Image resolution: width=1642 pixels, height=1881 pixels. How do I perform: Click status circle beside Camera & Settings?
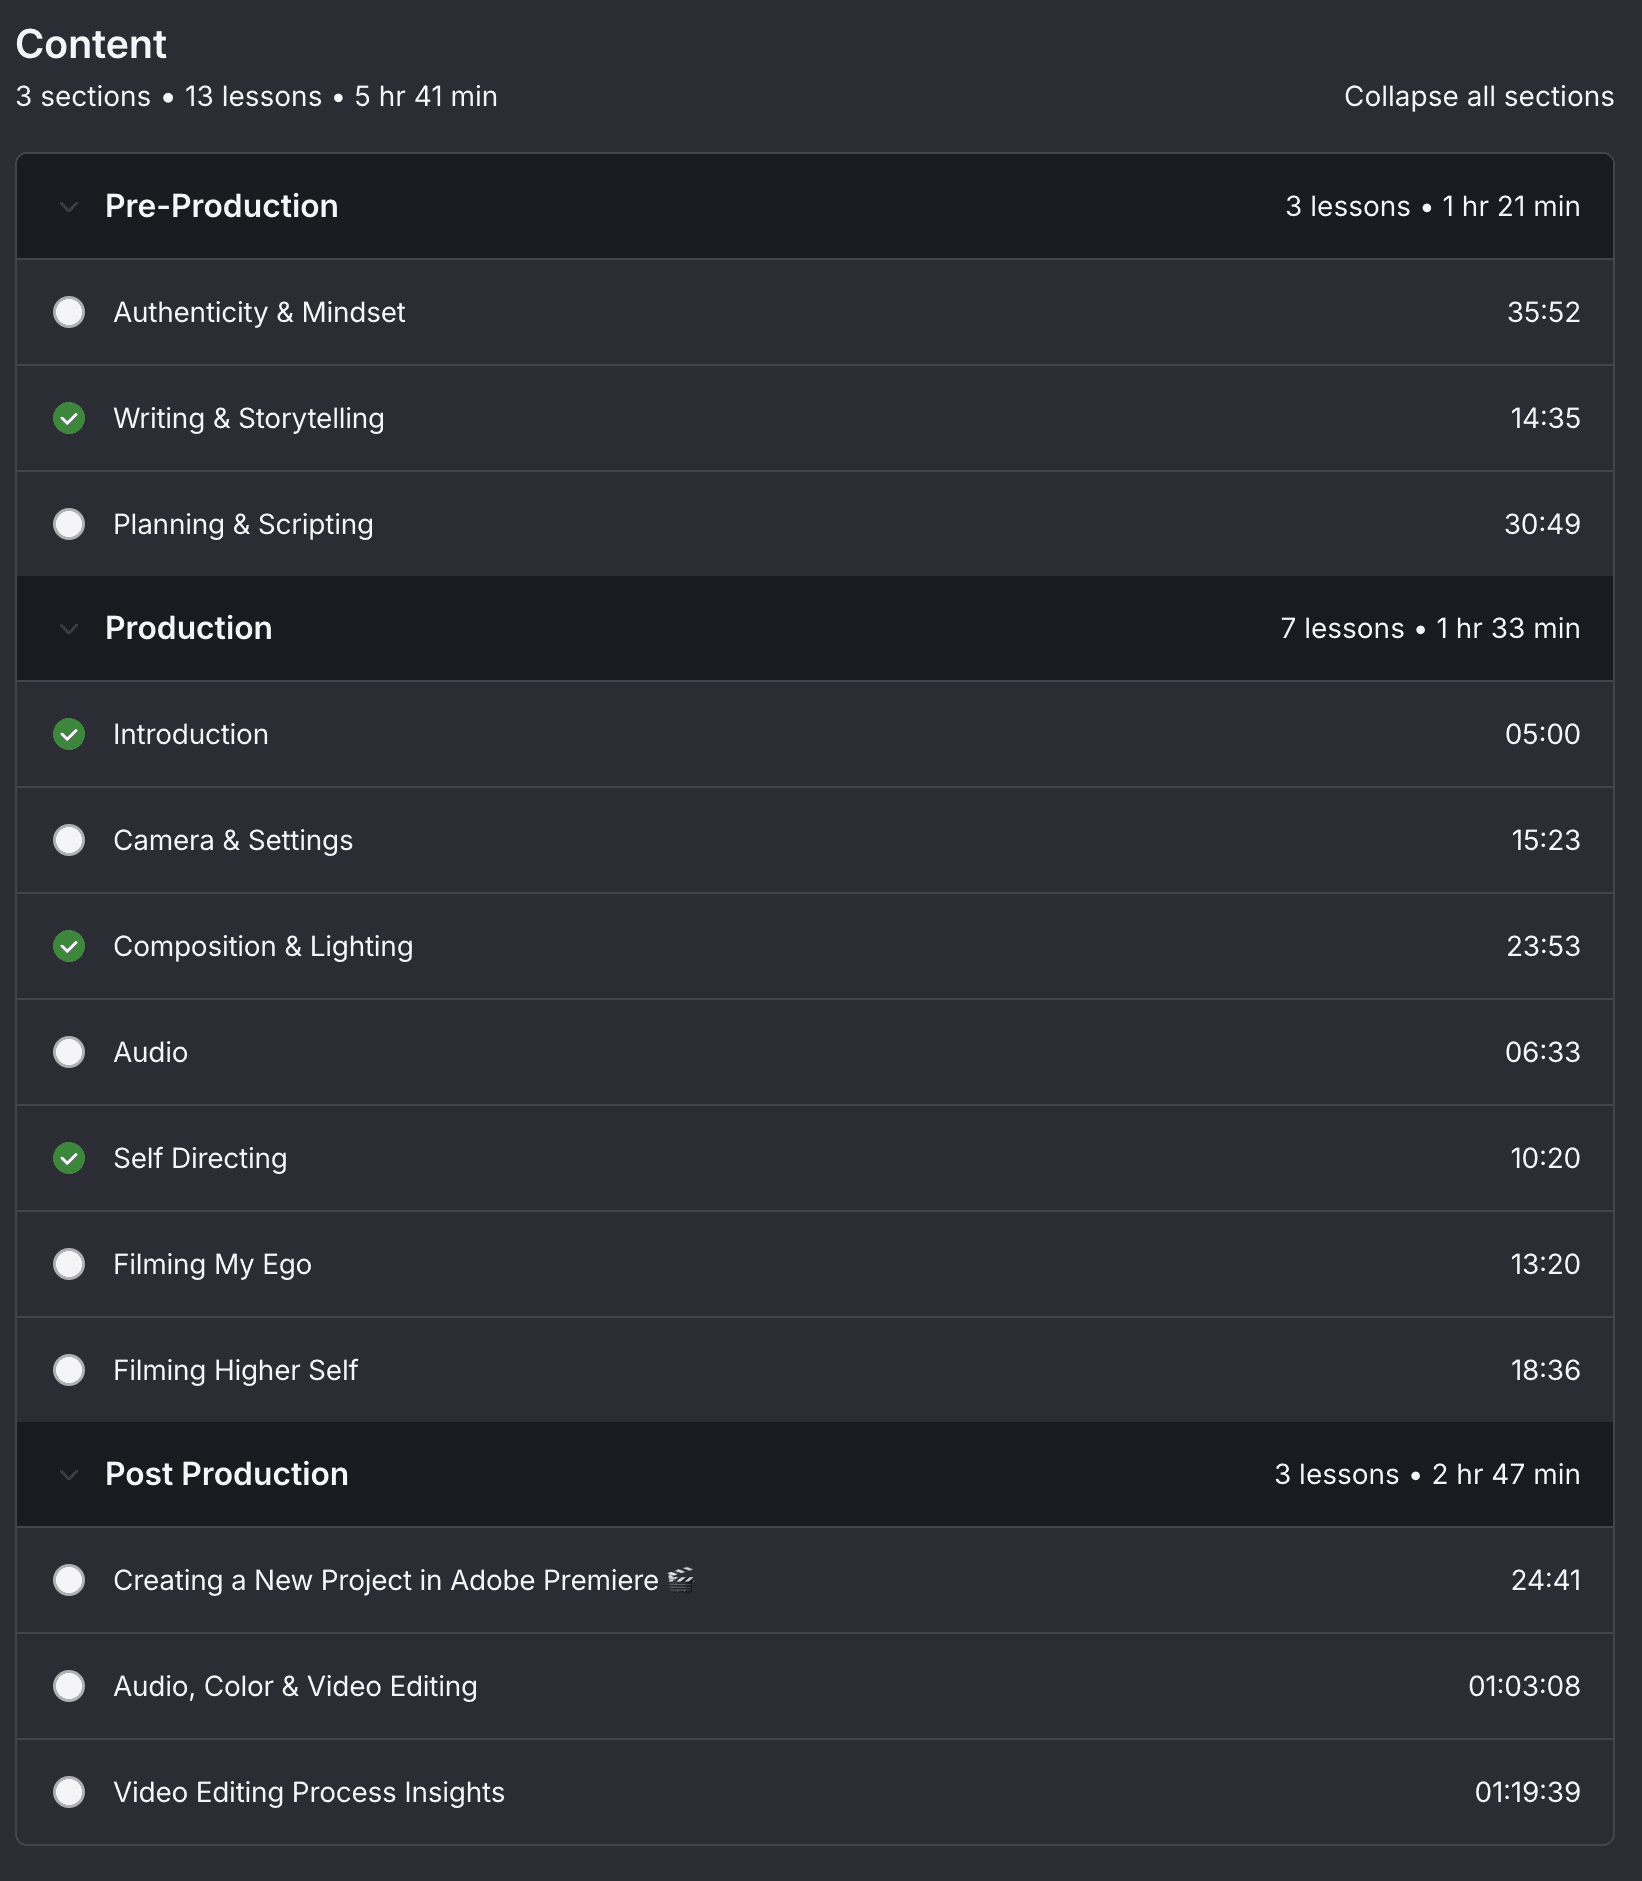(x=69, y=840)
